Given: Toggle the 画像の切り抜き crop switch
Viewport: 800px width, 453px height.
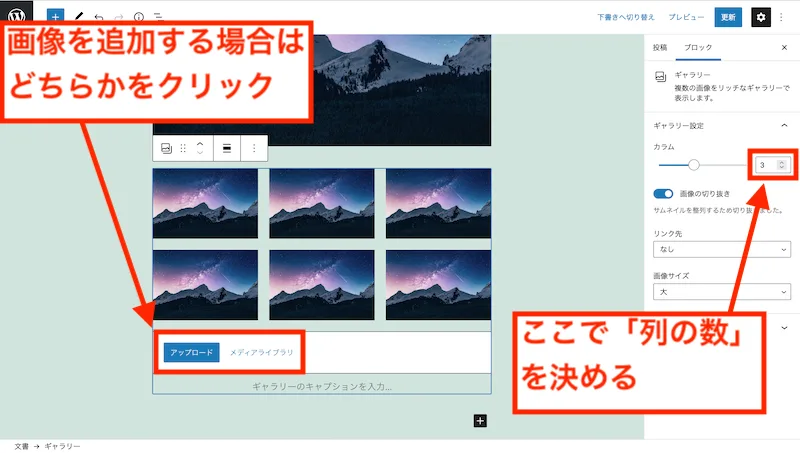Looking at the screenshot, I should click(663, 194).
